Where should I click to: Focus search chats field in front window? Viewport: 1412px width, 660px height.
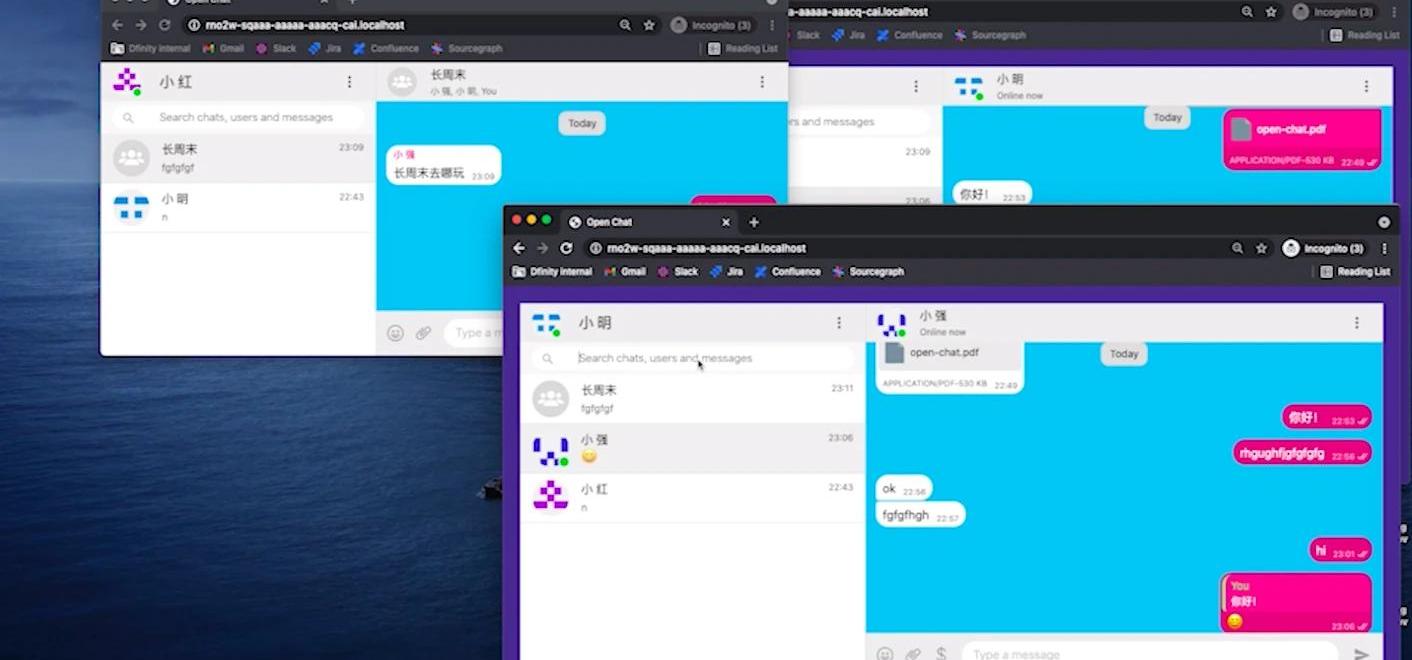pos(692,358)
